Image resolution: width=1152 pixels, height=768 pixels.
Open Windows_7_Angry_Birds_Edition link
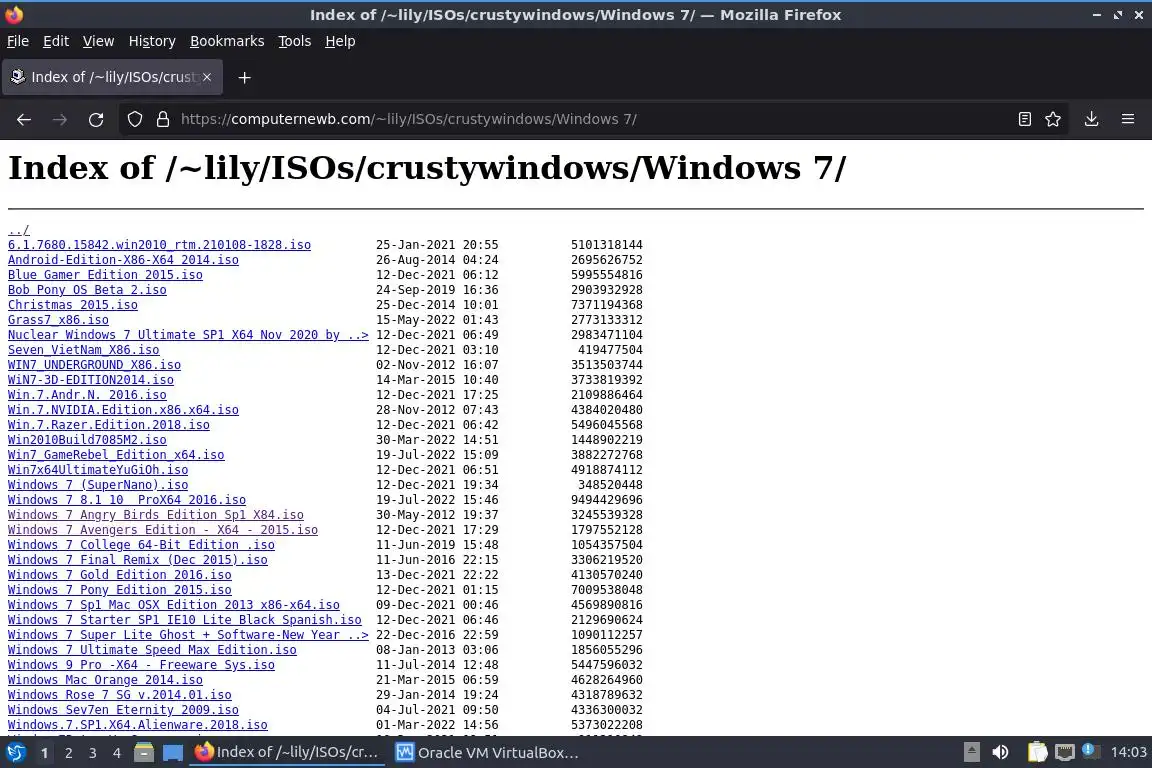(x=156, y=514)
